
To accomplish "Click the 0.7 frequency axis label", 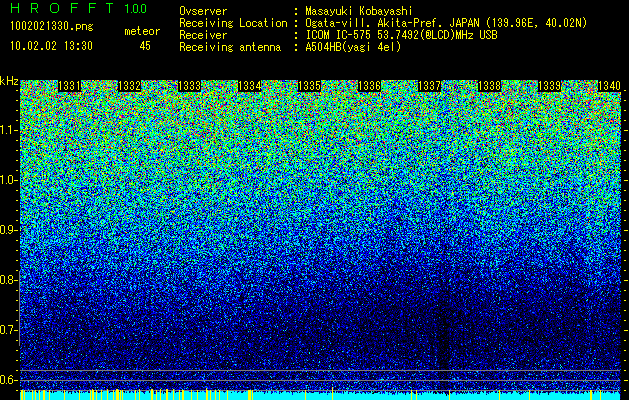I will (x=8, y=330).
